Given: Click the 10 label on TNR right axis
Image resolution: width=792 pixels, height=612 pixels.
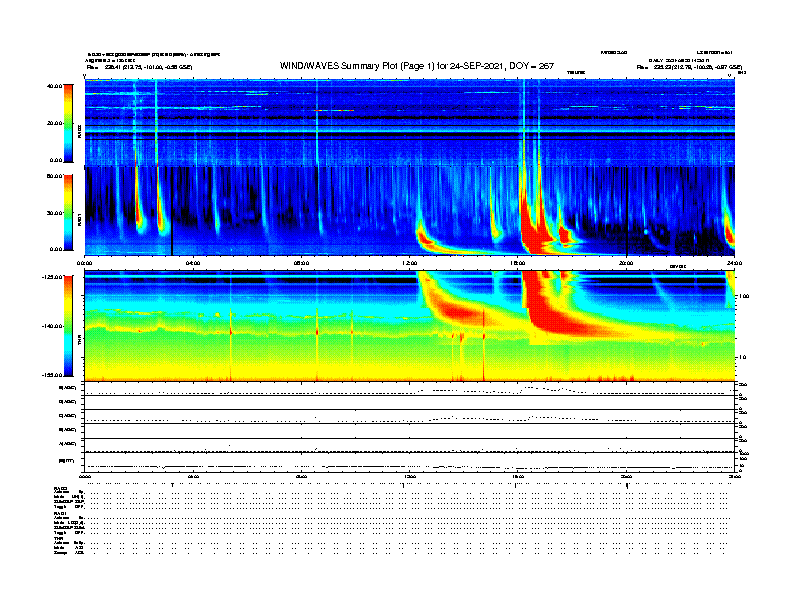Looking at the screenshot, I should 744,358.
